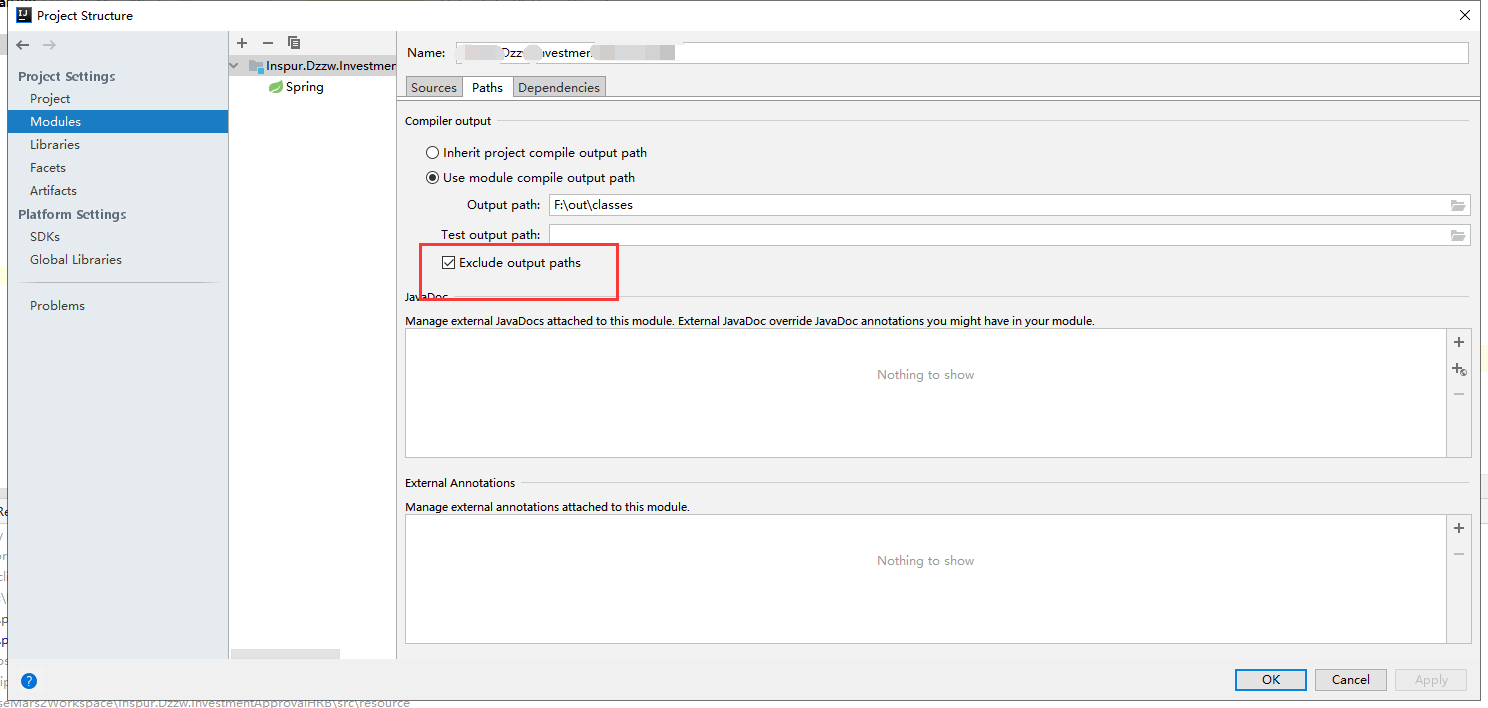Image resolution: width=1488 pixels, height=708 pixels.
Task: Browse for the Test output path folder
Action: tap(1458, 235)
